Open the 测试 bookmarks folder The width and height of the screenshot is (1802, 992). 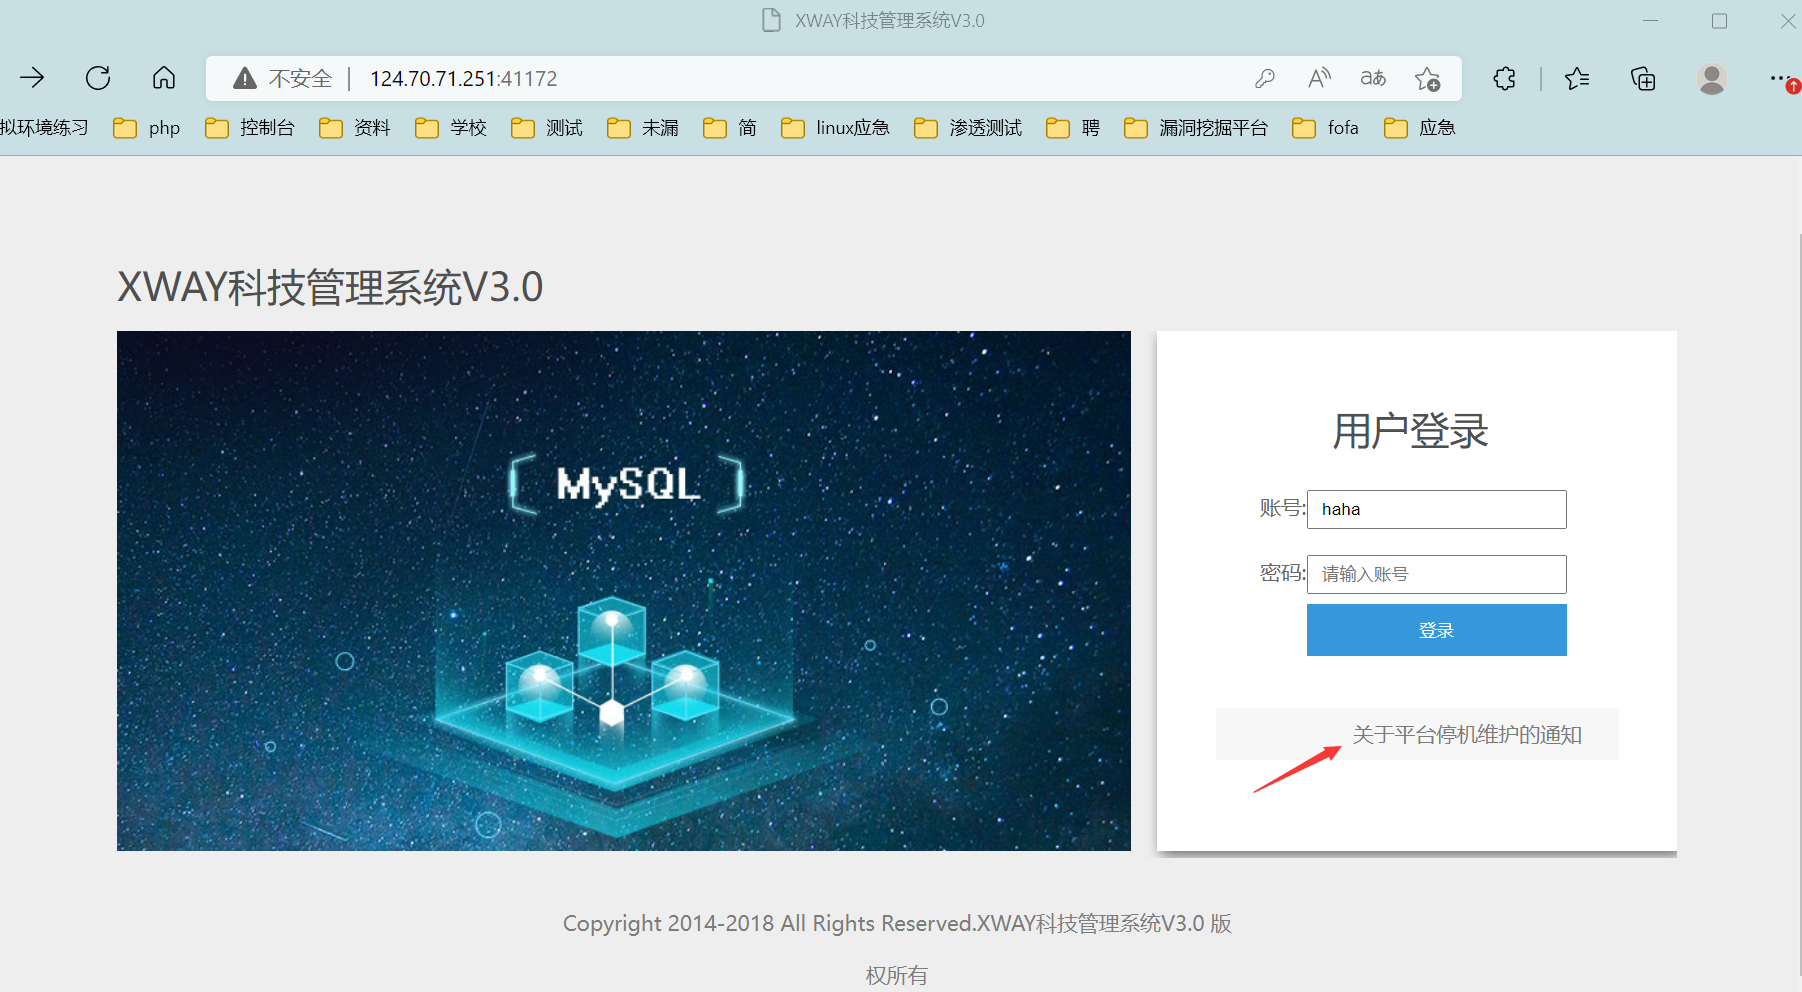(x=547, y=128)
